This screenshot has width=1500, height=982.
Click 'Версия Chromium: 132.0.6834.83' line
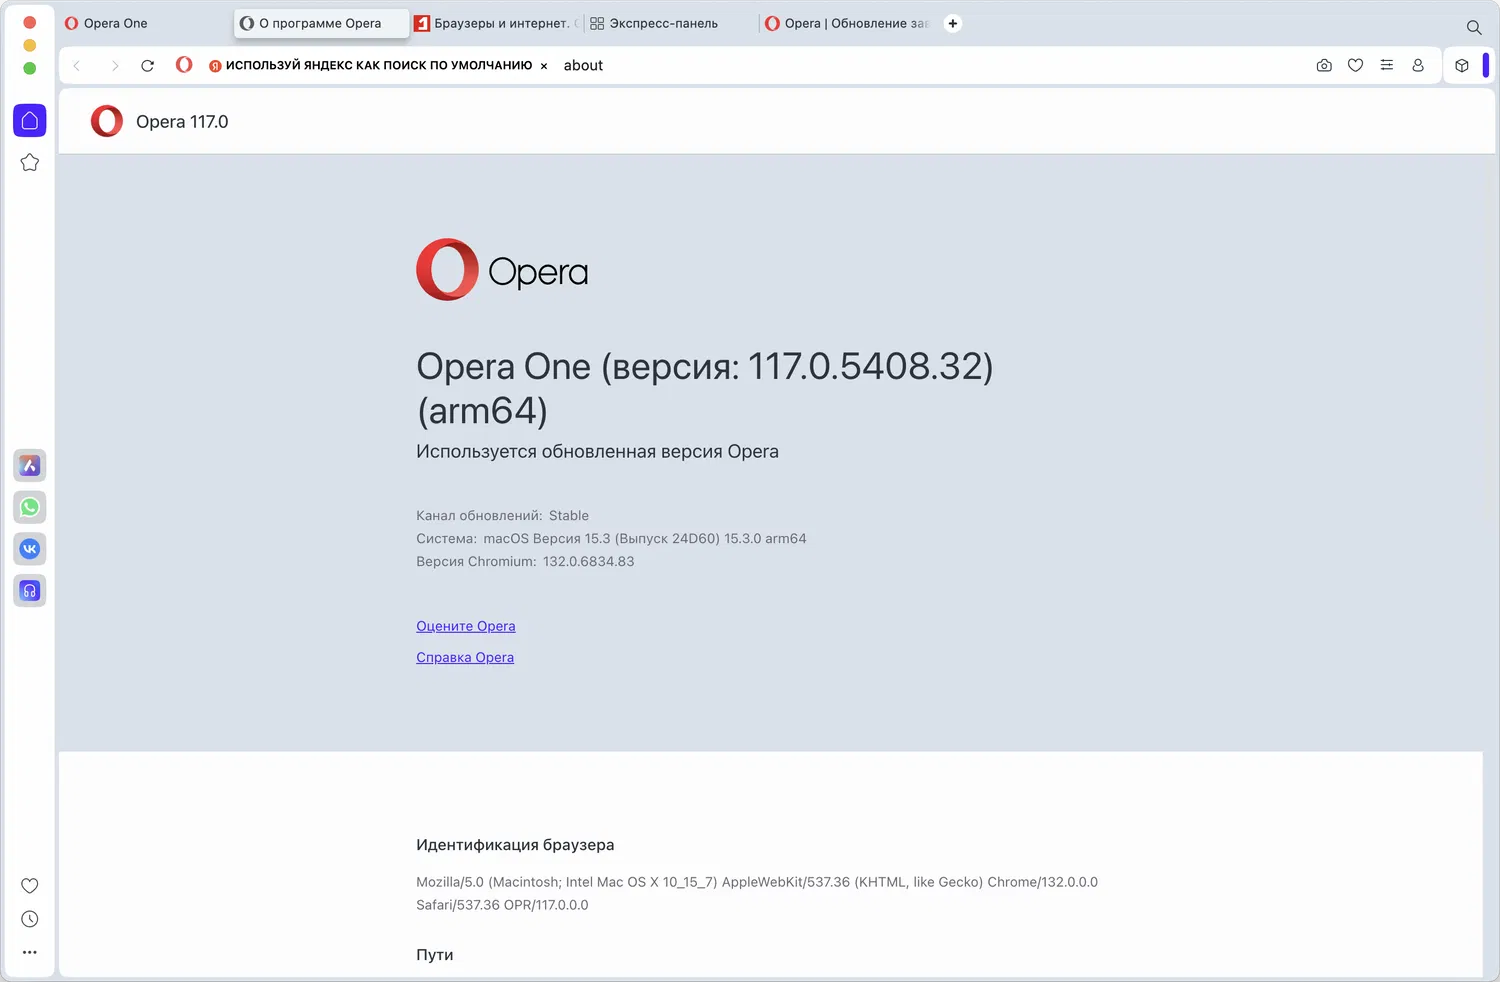tap(525, 562)
